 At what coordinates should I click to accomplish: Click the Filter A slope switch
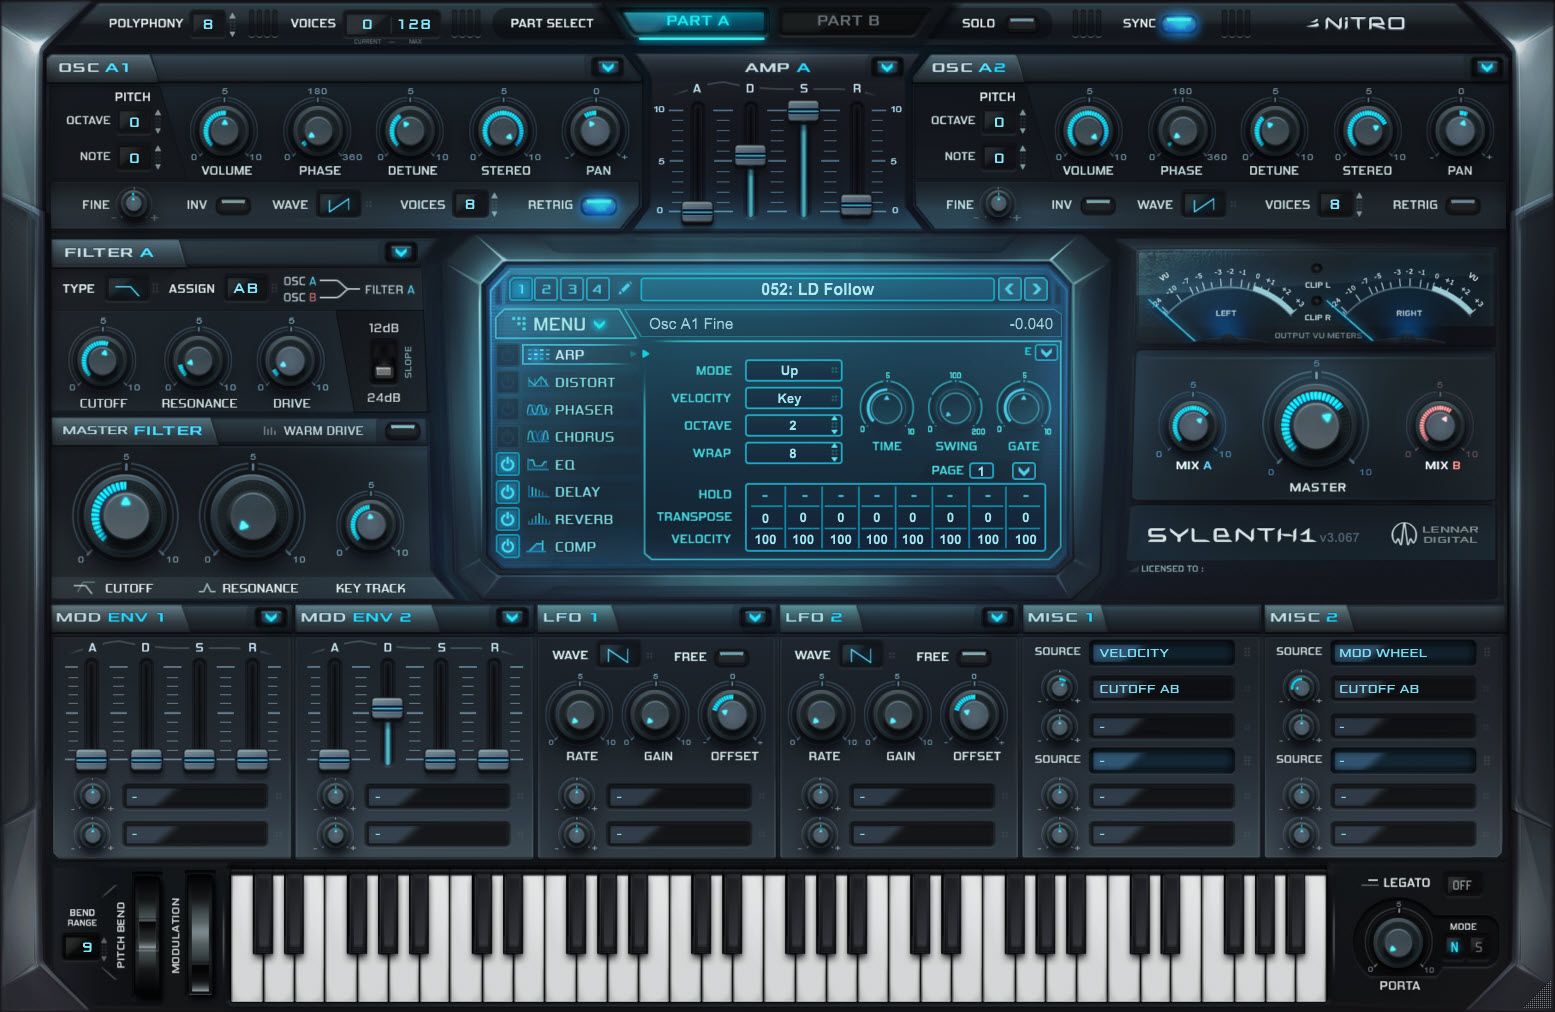383,361
